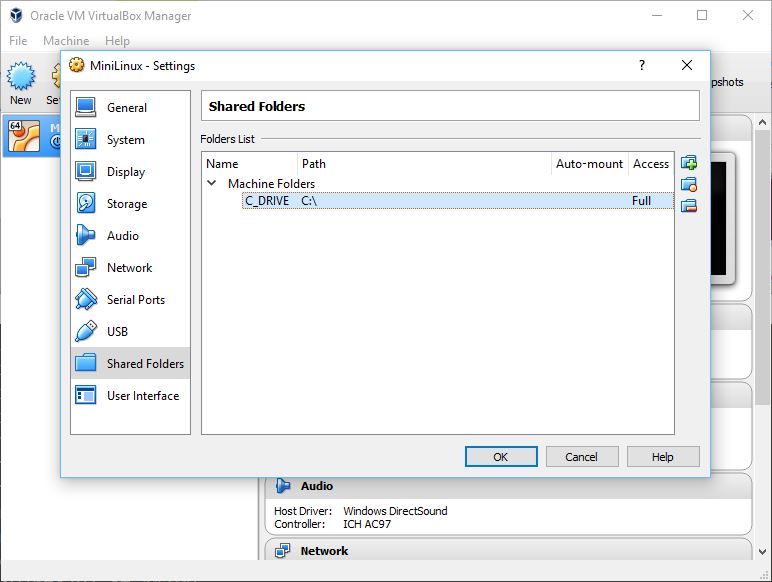Select MiniLinux VM in Manager list
Viewport: 772px width, 582px height.
pyautogui.click(x=32, y=136)
